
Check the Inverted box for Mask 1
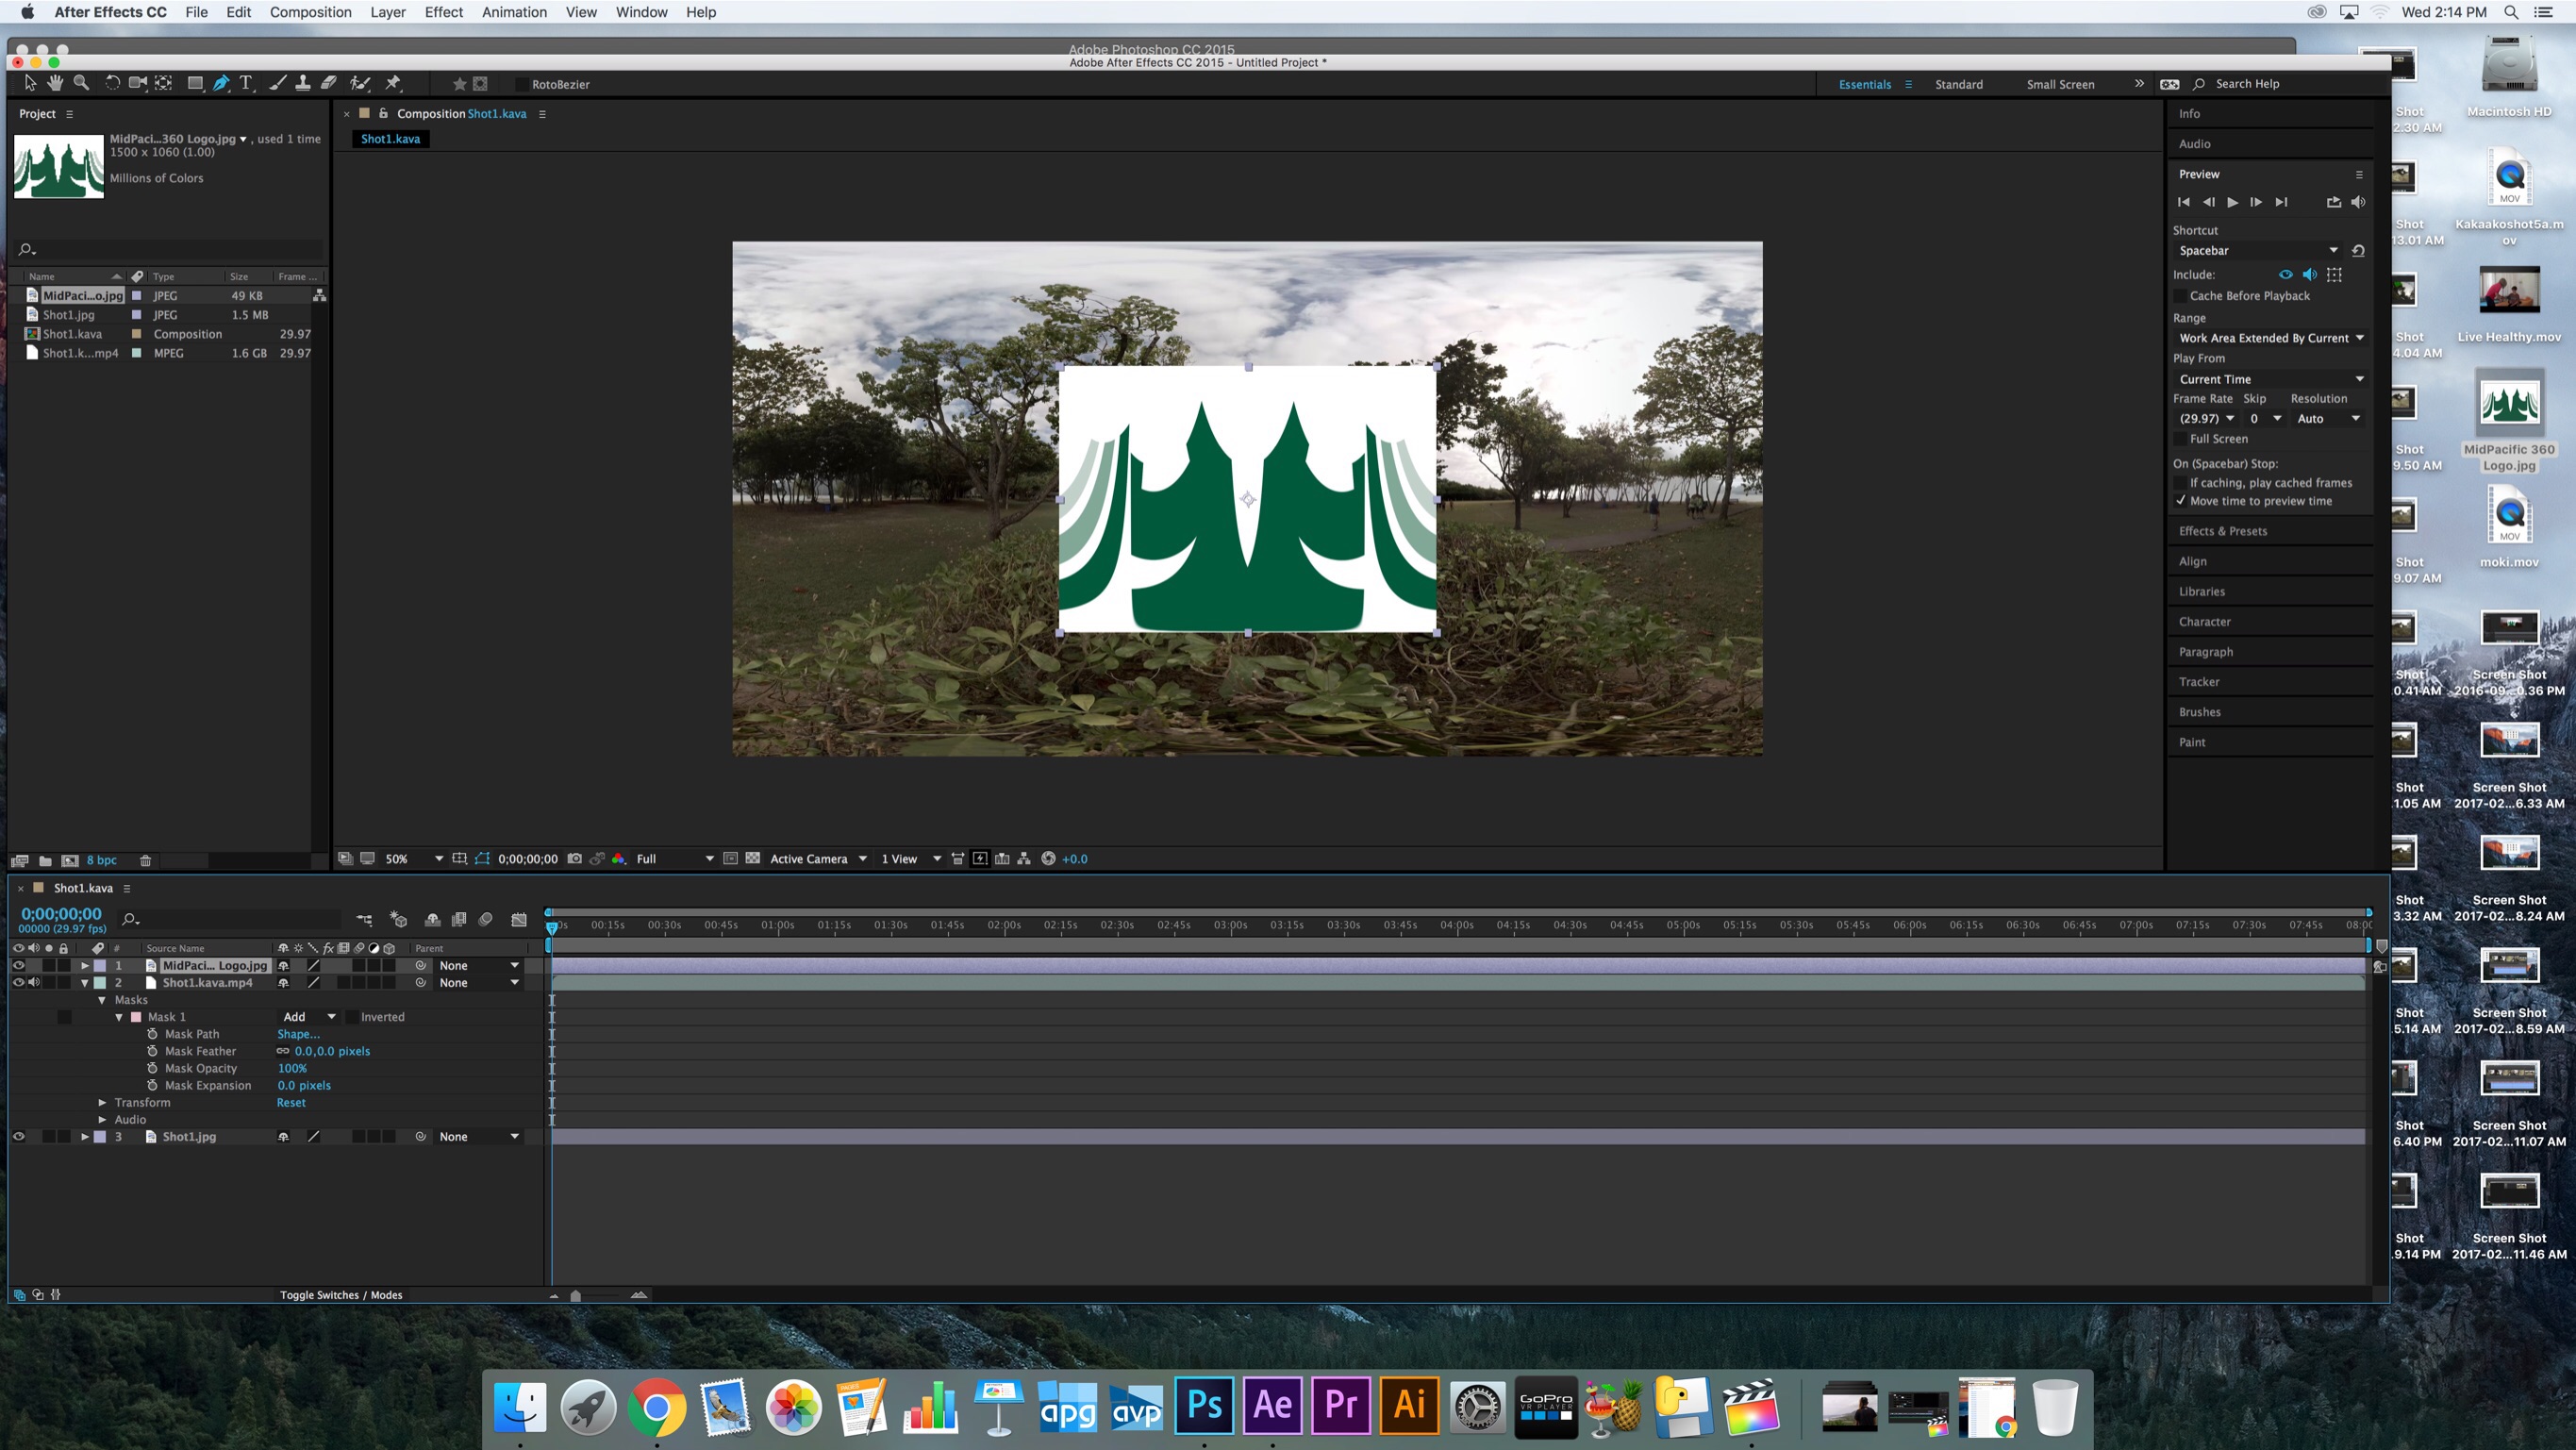[x=351, y=1017]
